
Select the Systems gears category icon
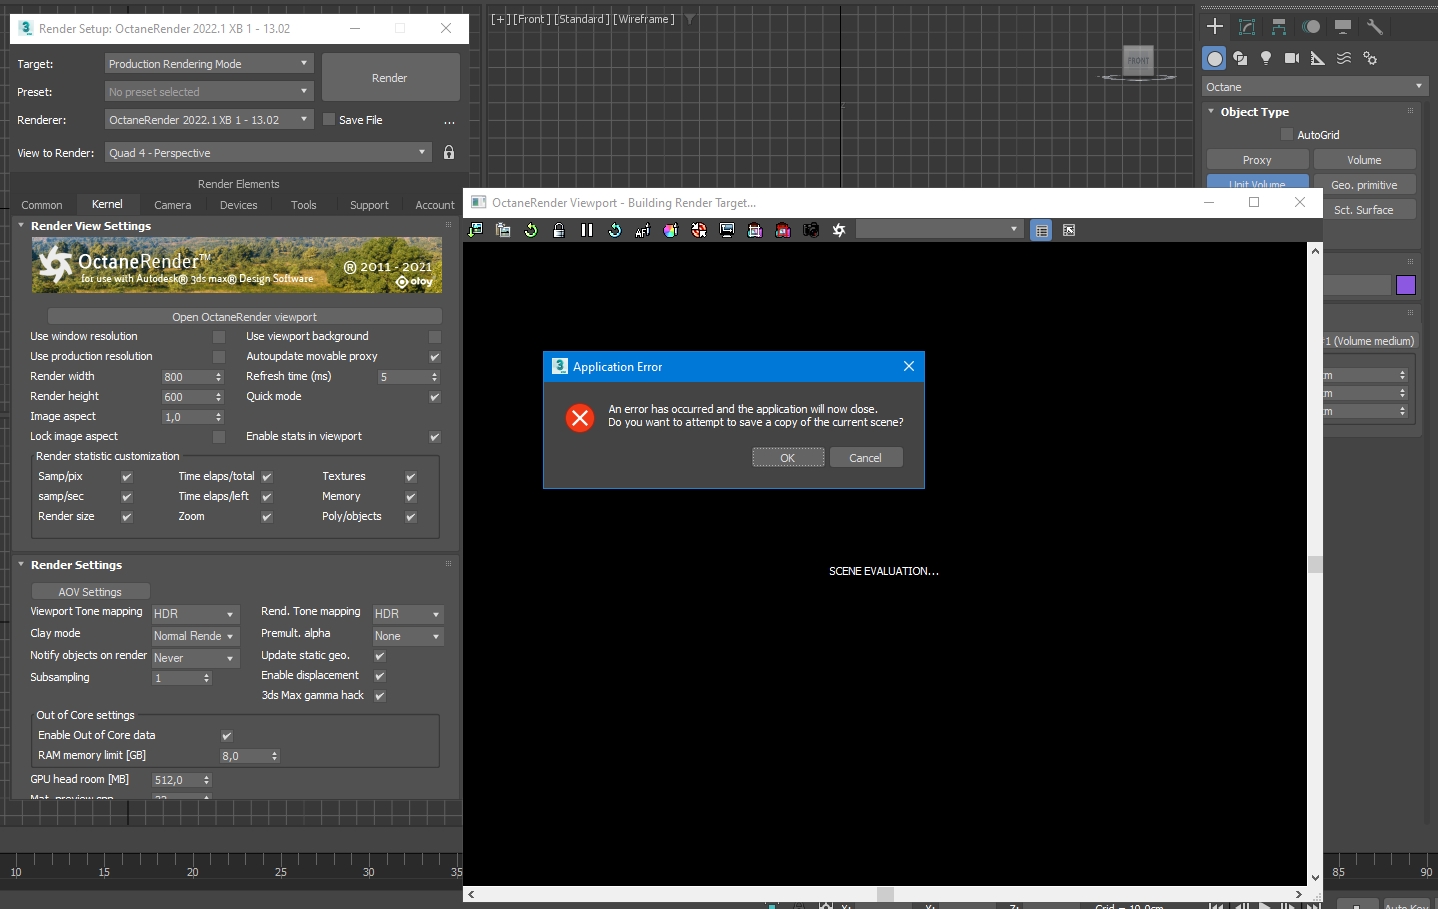pyautogui.click(x=1370, y=59)
